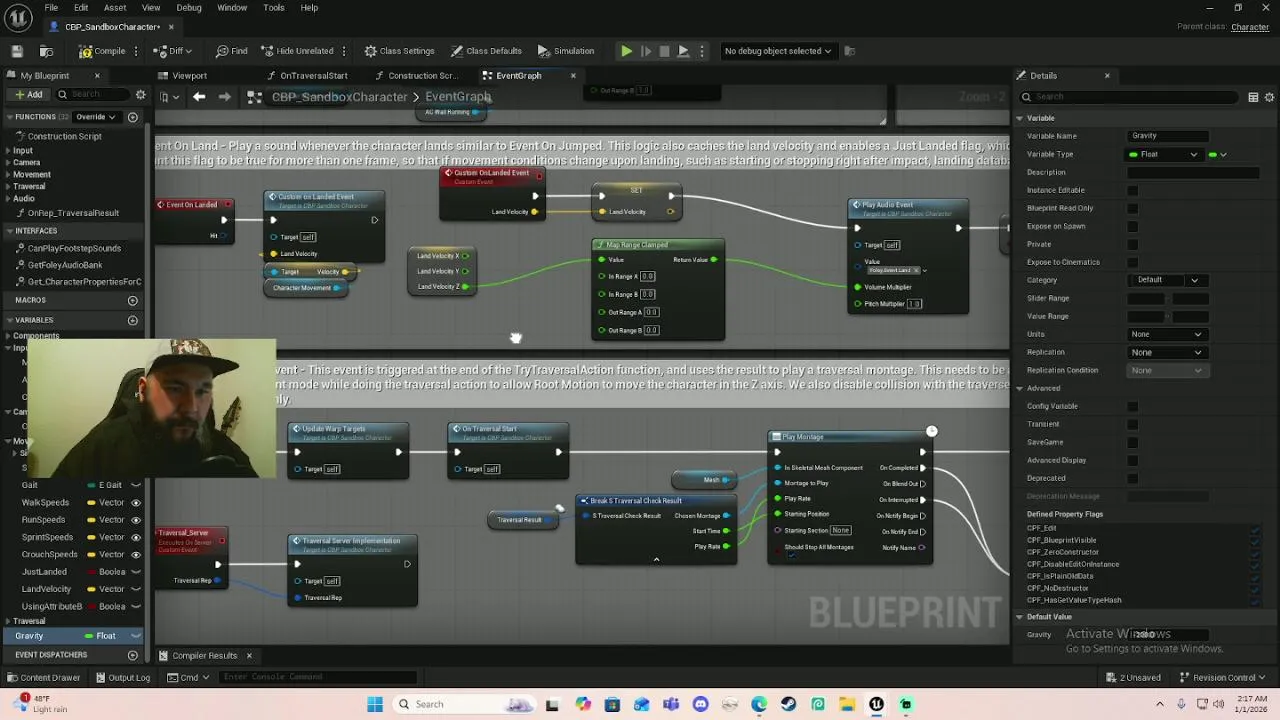The height and width of the screenshot is (720, 1280).
Task: Open the debug object selector dropdown
Action: 778,51
